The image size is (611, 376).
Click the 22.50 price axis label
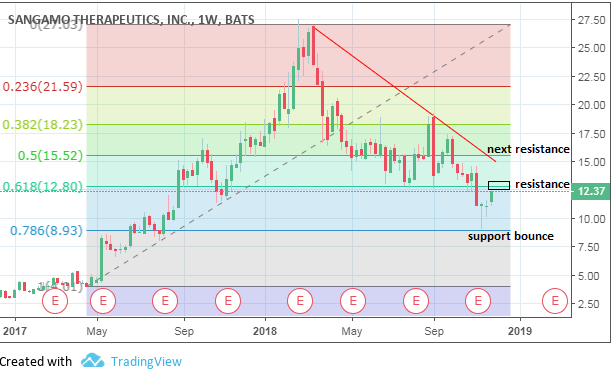pyautogui.click(x=591, y=77)
